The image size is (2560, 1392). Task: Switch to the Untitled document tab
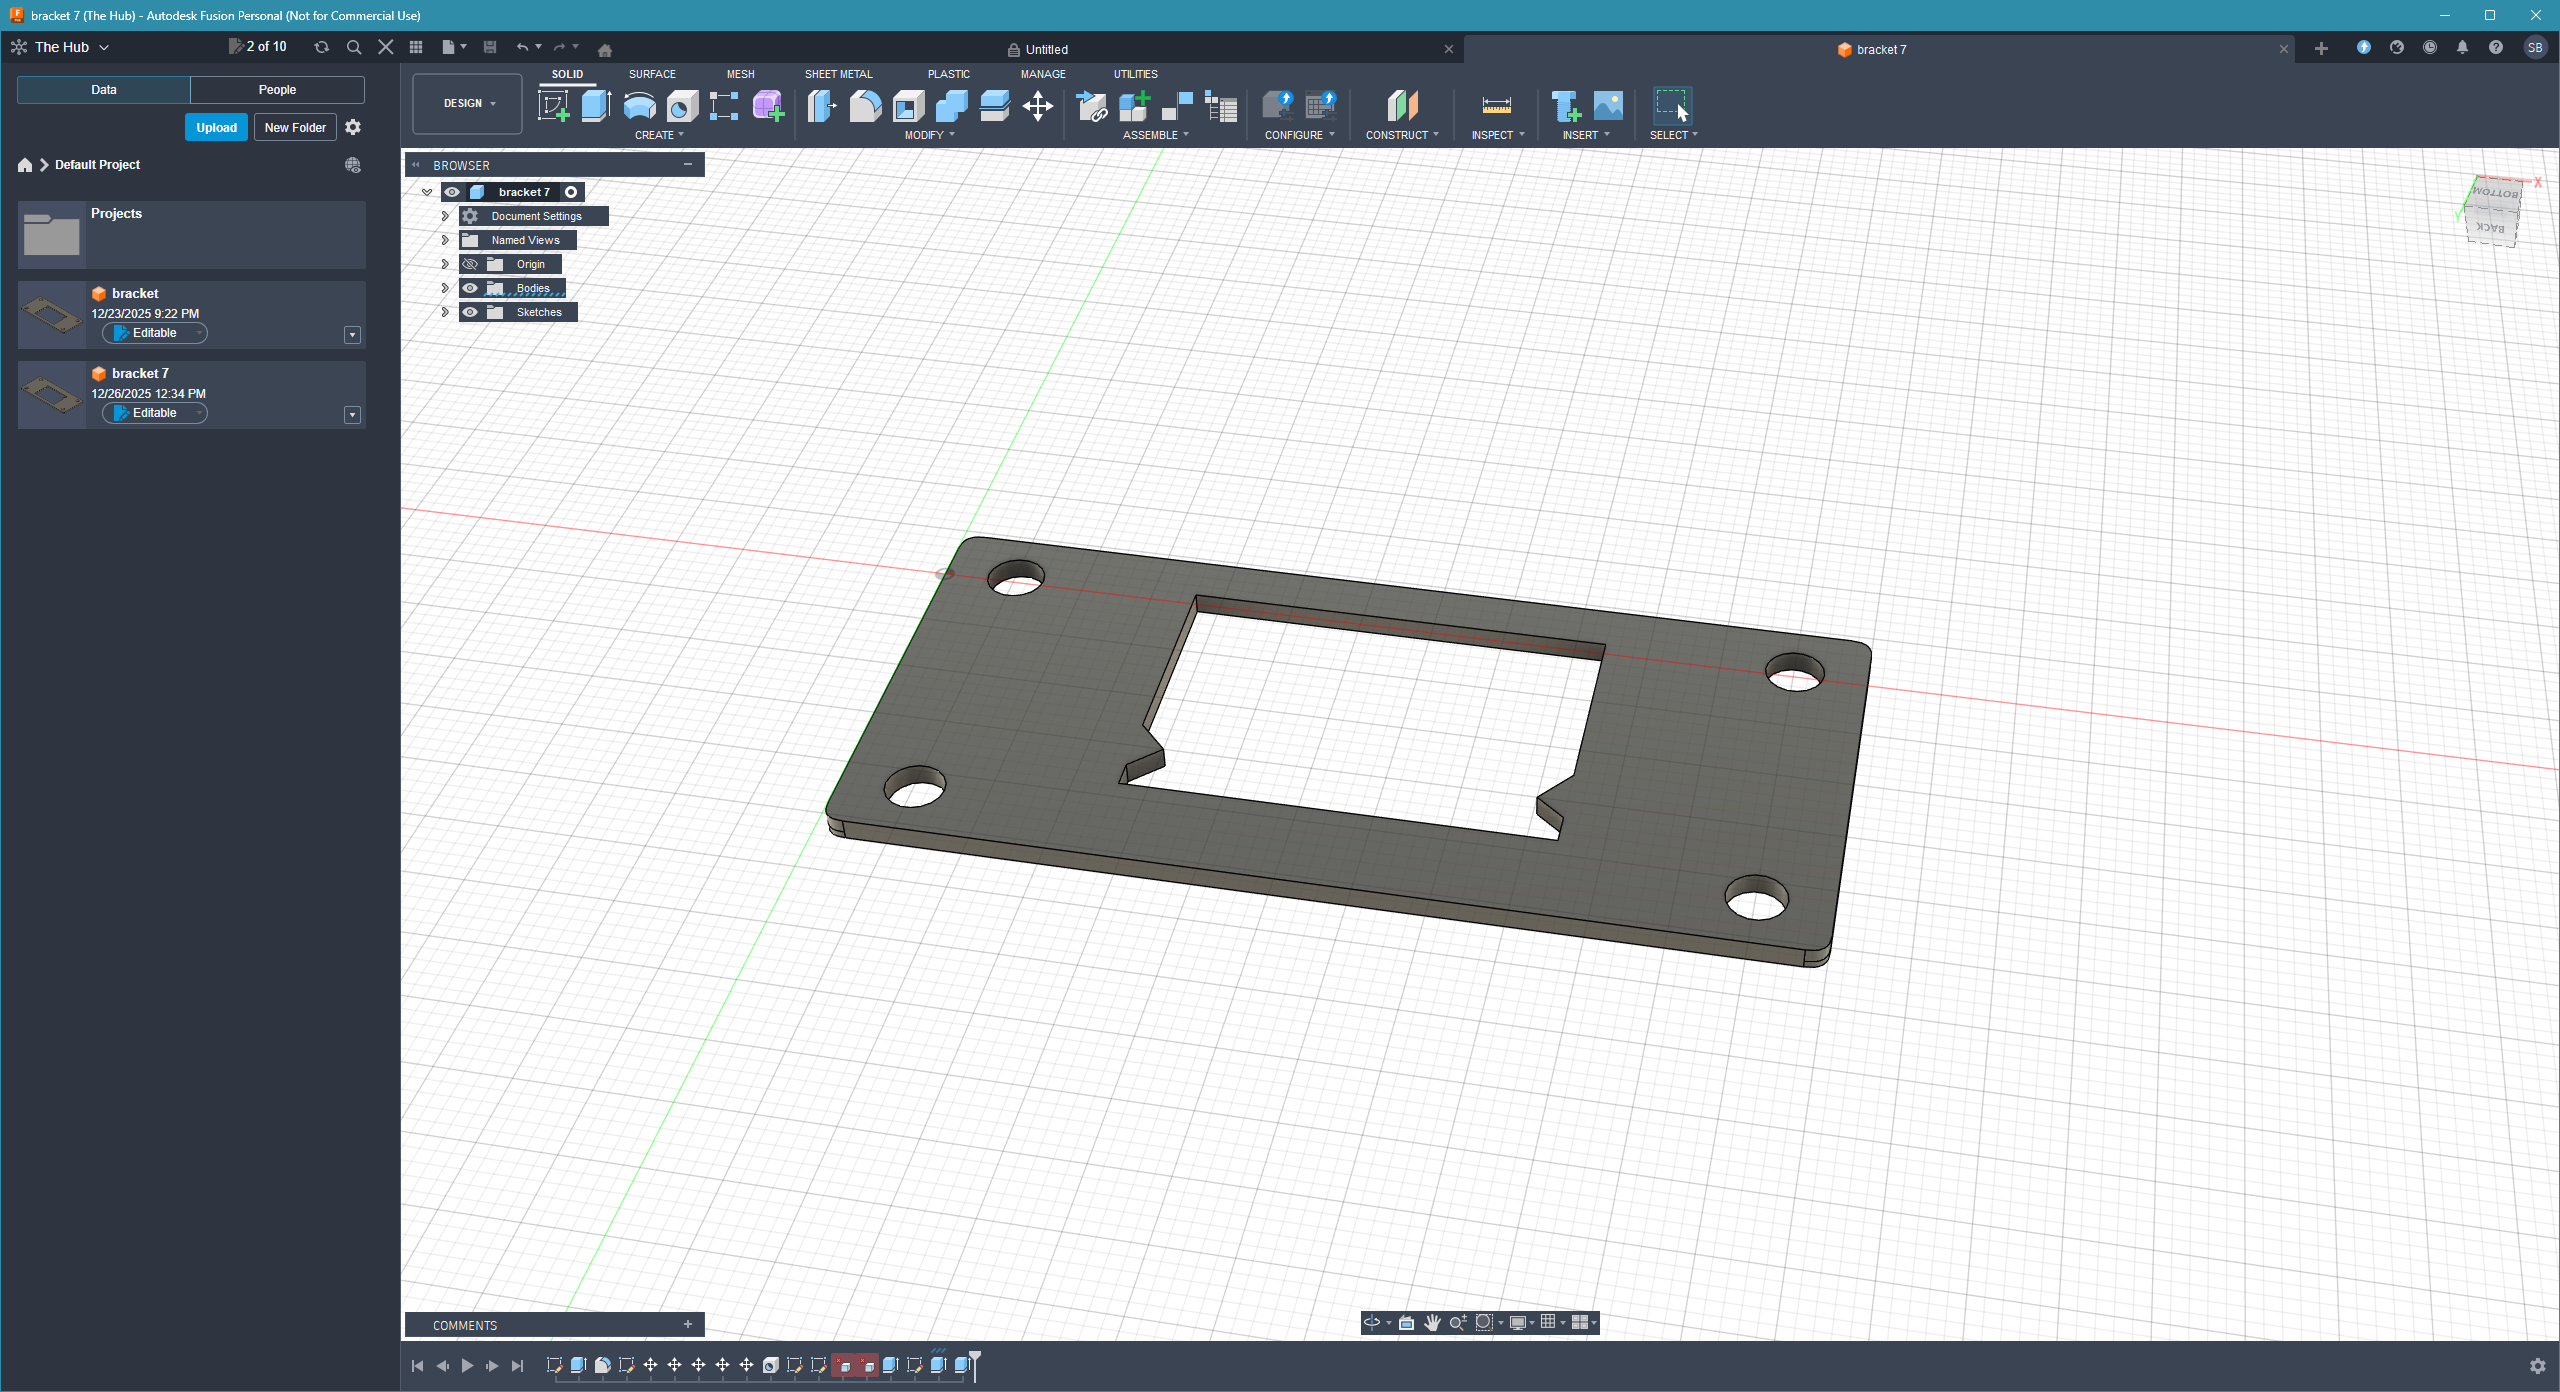(x=1046, y=49)
